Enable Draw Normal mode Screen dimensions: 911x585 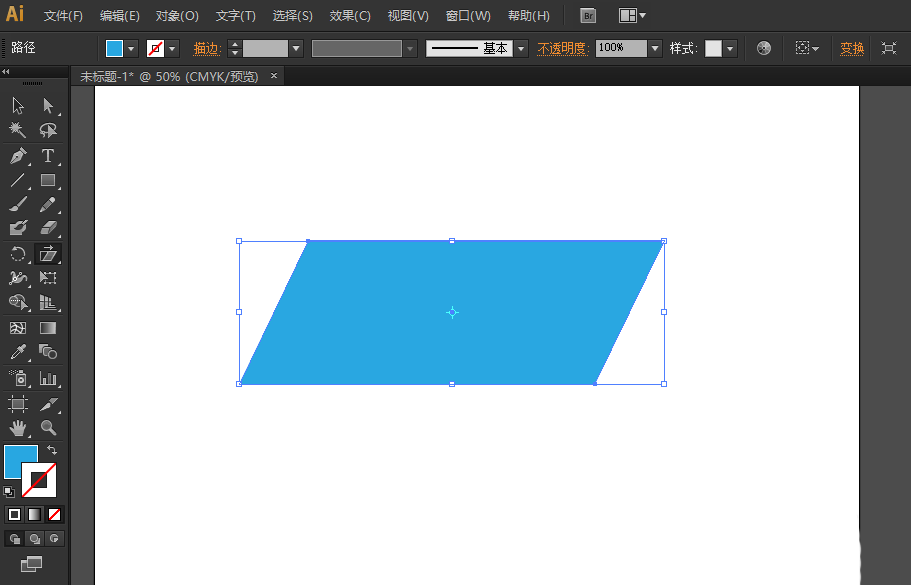click(x=15, y=539)
